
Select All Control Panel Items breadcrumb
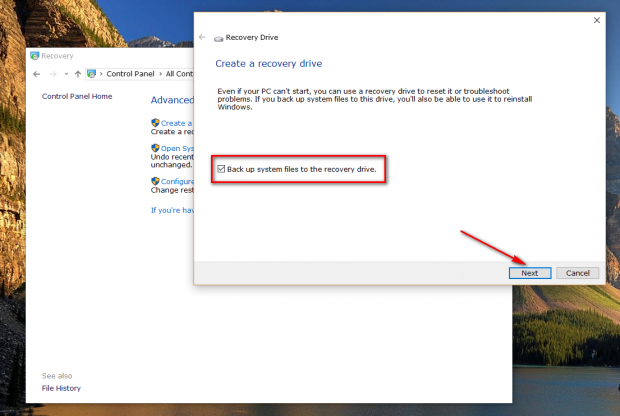(x=180, y=74)
